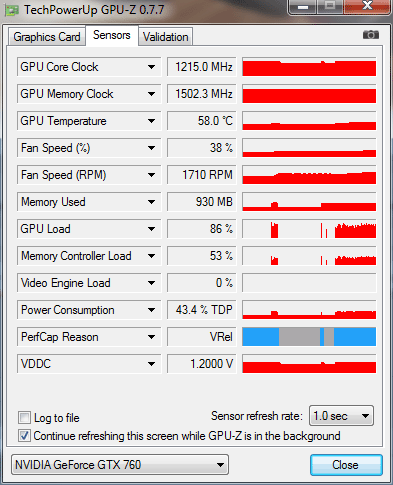Open the Sensor refresh rate dropdown
This screenshot has height=485, width=393.
point(341,416)
